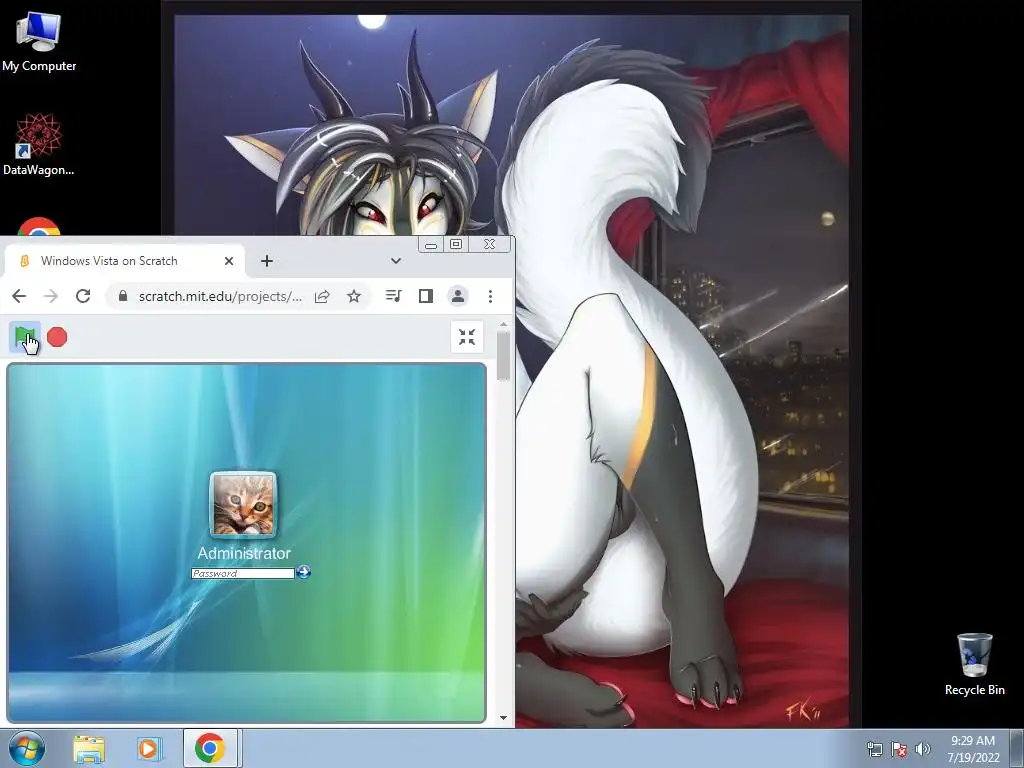Minimize the Chrome window
The image size is (1024, 768).
[x=431, y=245]
